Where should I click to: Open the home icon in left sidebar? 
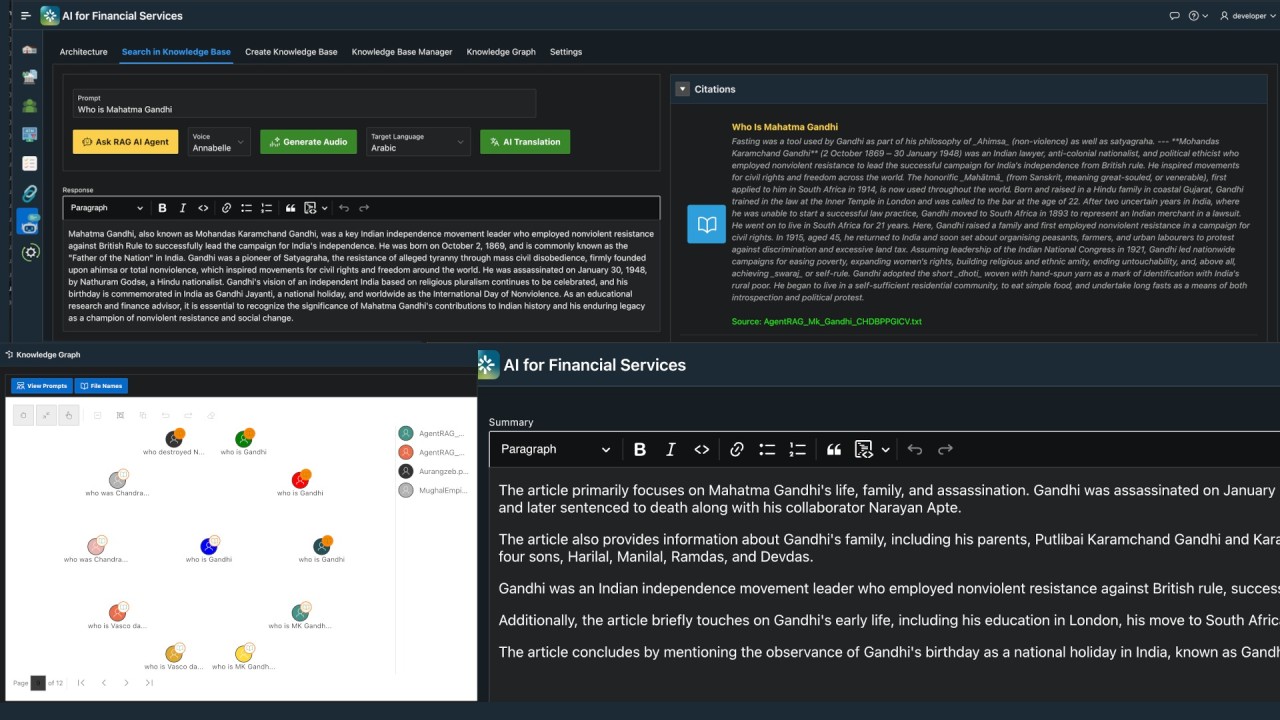pyautogui.click(x=29, y=48)
